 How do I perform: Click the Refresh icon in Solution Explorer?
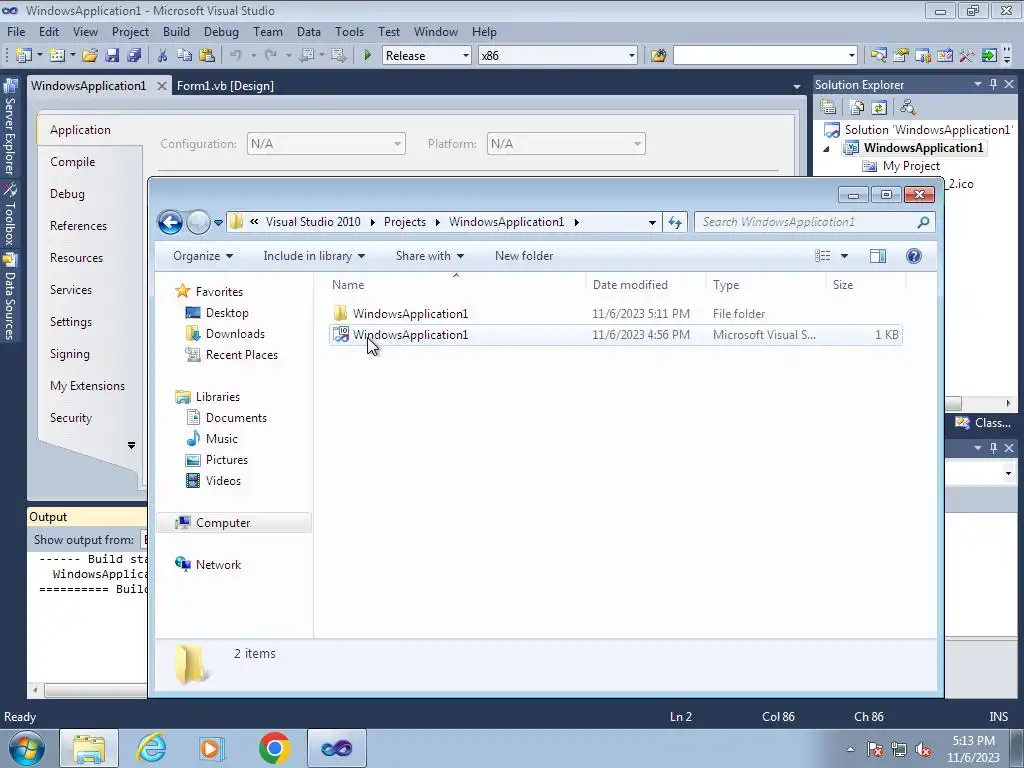coord(879,107)
